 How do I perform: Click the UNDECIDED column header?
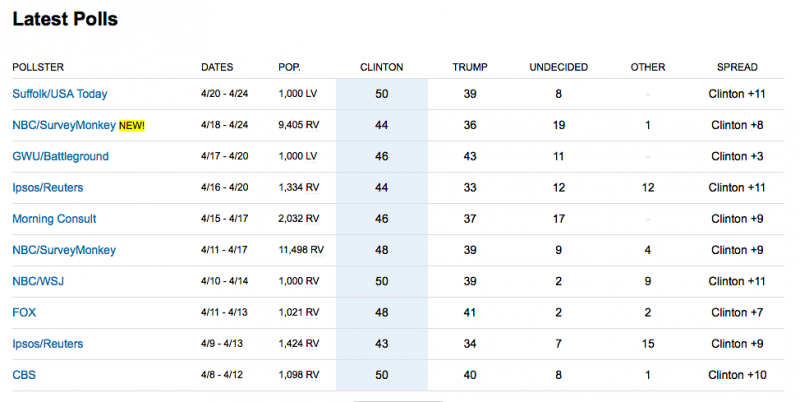tap(558, 67)
